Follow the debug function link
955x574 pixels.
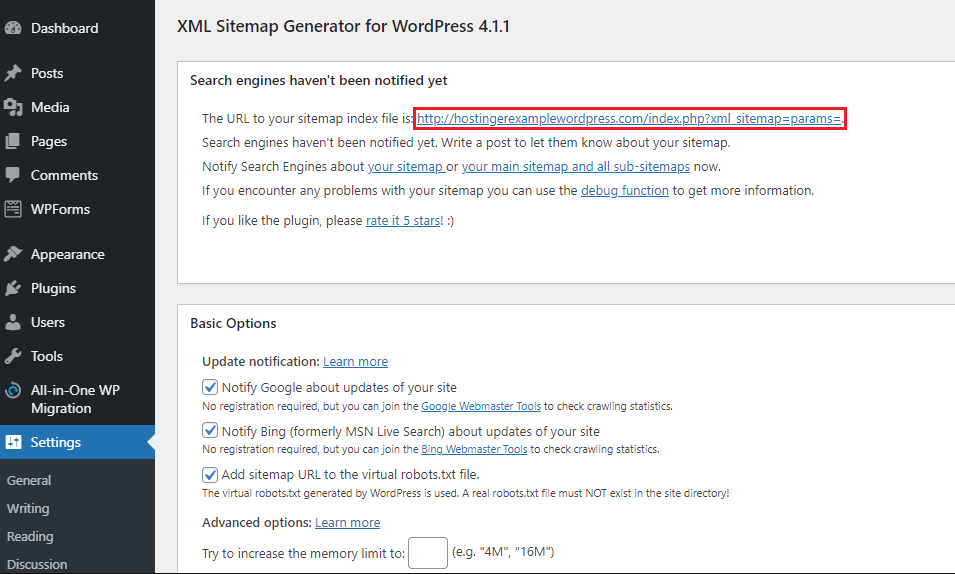click(x=624, y=191)
